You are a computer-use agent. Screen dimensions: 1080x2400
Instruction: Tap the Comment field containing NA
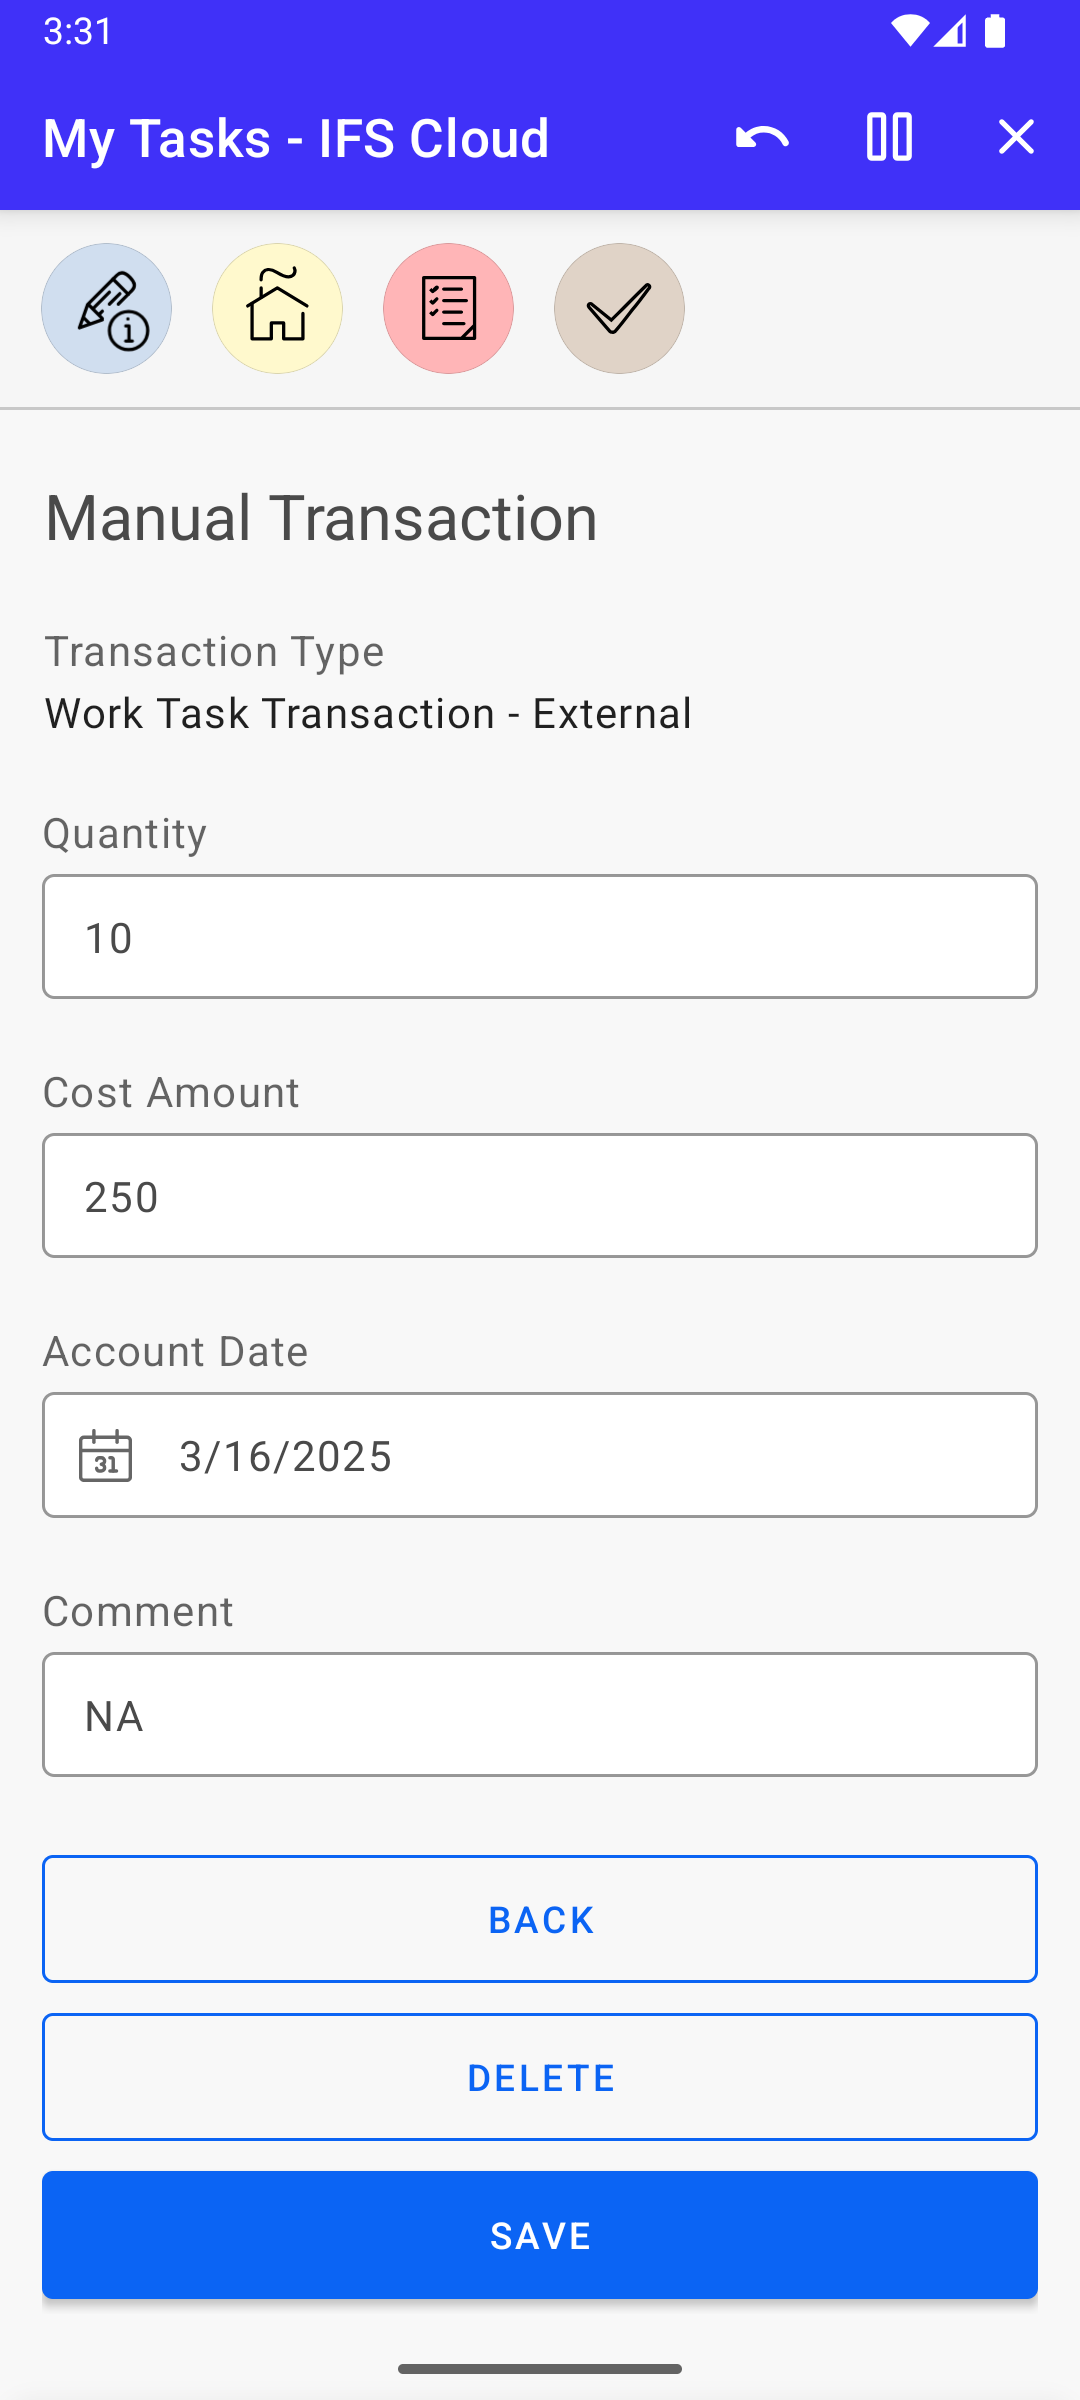tap(540, 1715)
